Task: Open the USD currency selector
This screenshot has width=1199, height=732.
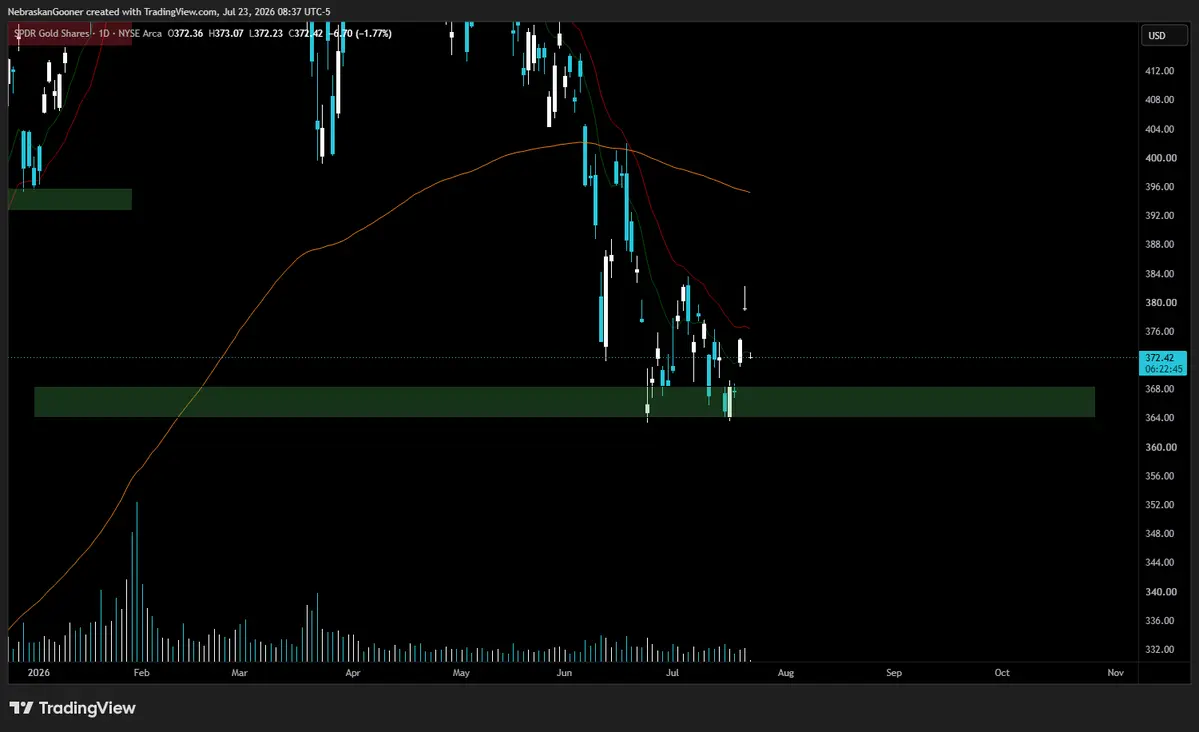Action: [1165, 35]
